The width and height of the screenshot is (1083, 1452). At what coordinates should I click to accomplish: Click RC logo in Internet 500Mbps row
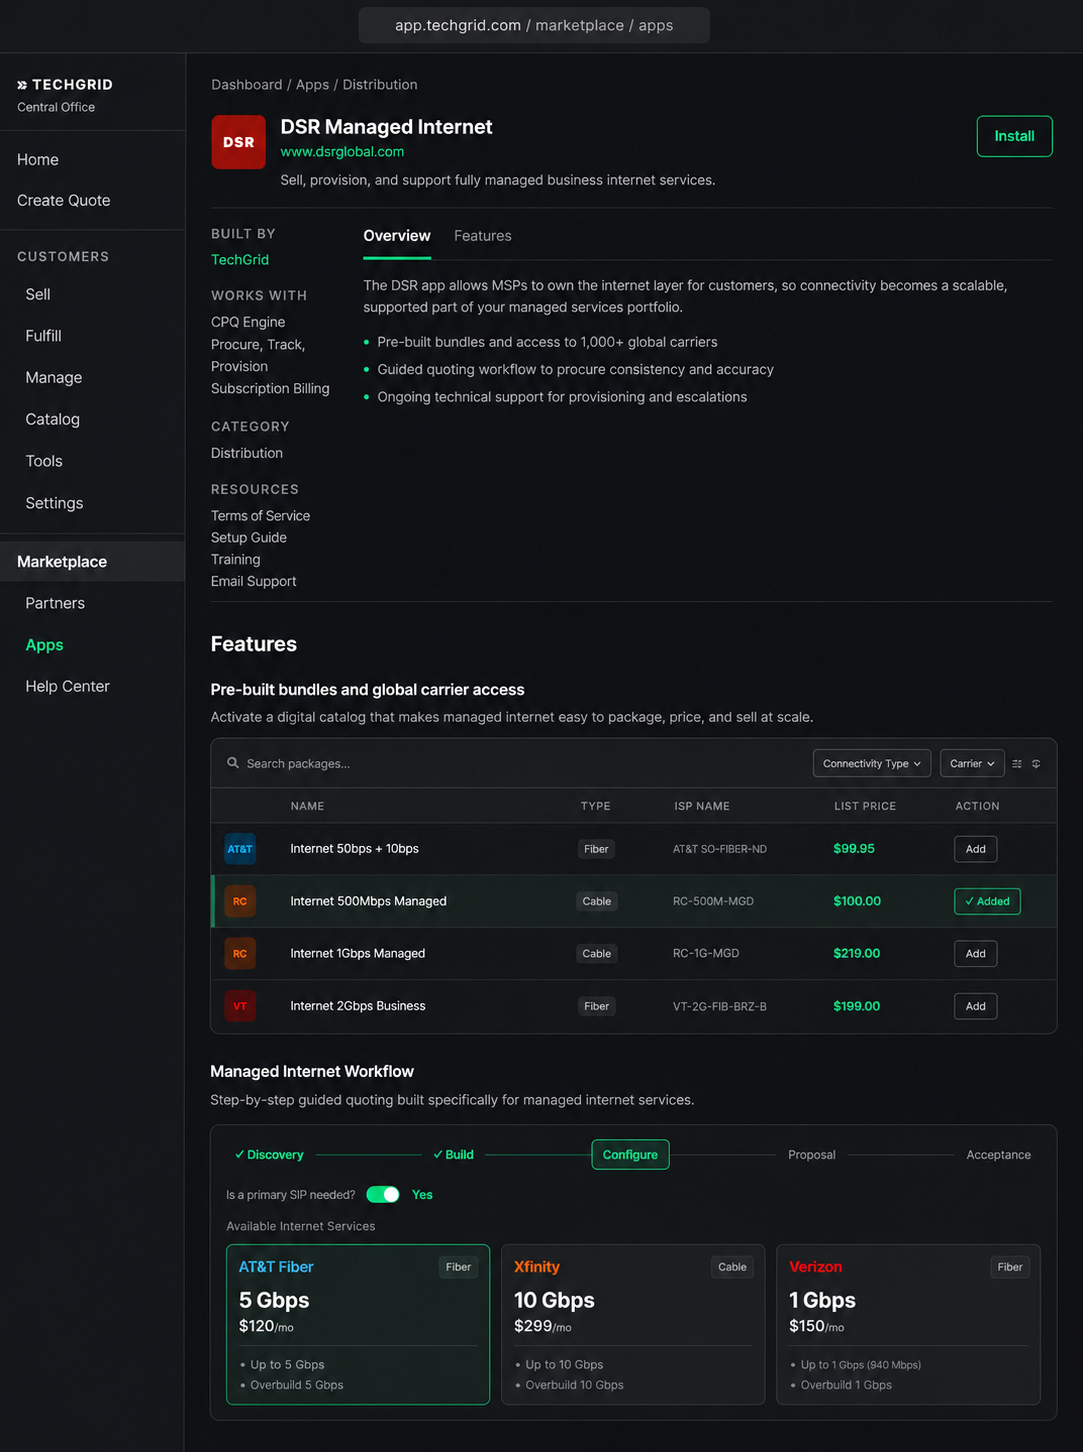click(240, 901)
